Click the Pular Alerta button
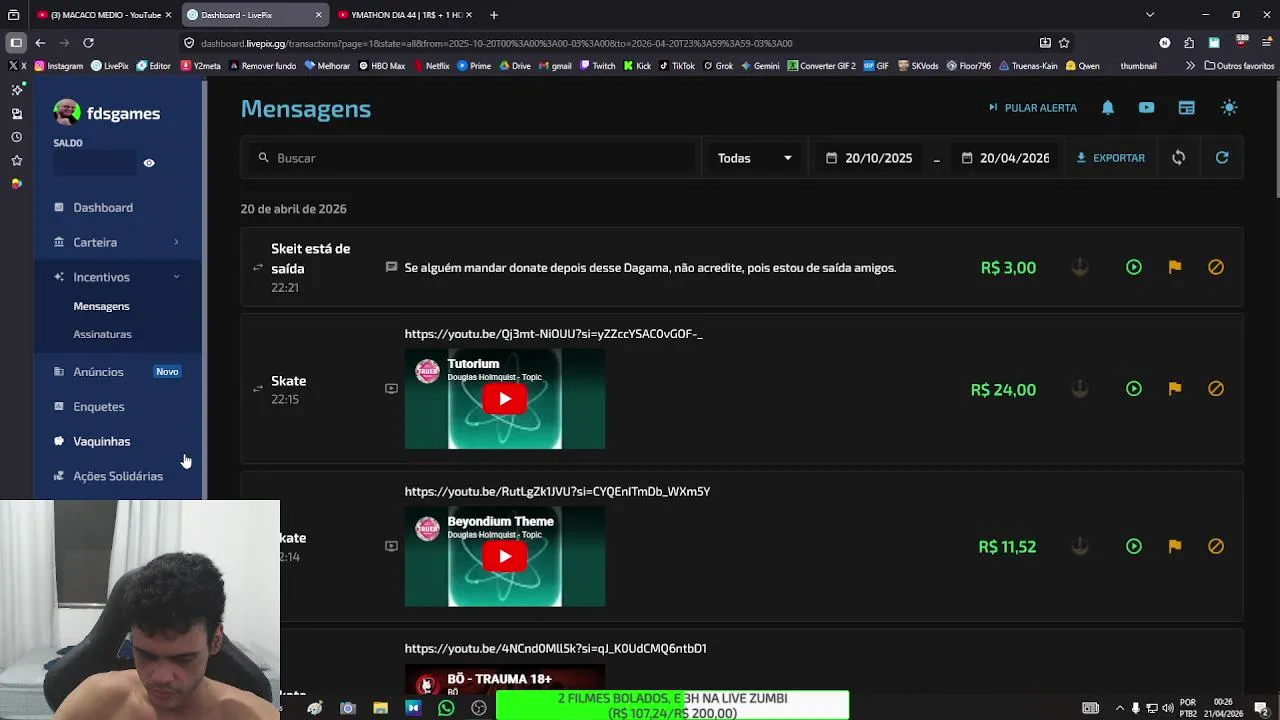Image resolution: width=1280 pixels, height=720 pixels. 1032,108
